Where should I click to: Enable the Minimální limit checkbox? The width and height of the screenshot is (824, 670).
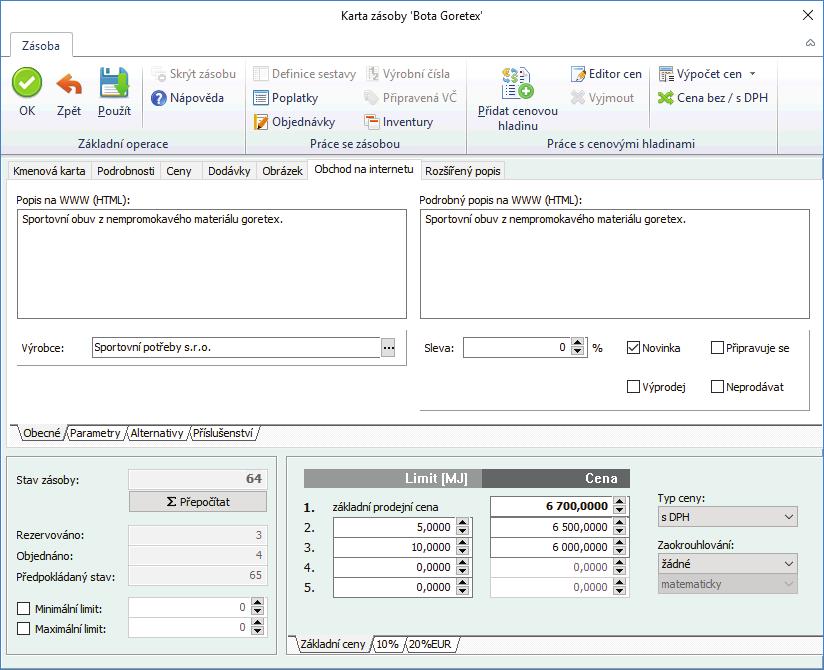click(24, 609)
